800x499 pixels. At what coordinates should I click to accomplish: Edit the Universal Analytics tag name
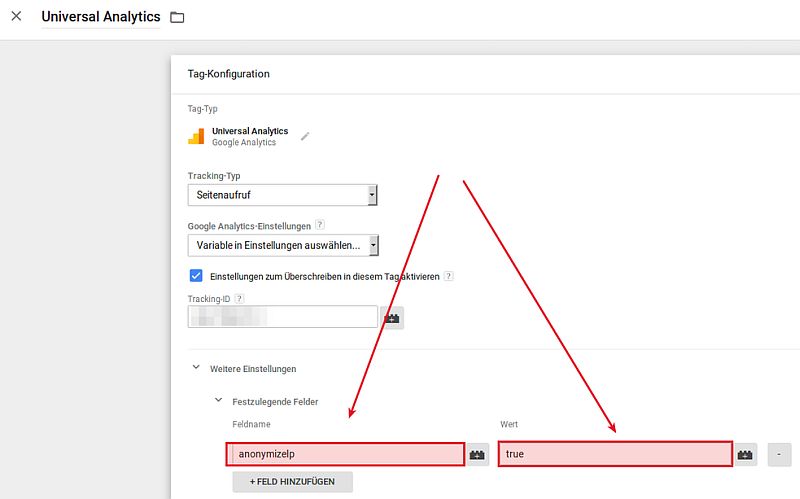[x=101, y=17]
